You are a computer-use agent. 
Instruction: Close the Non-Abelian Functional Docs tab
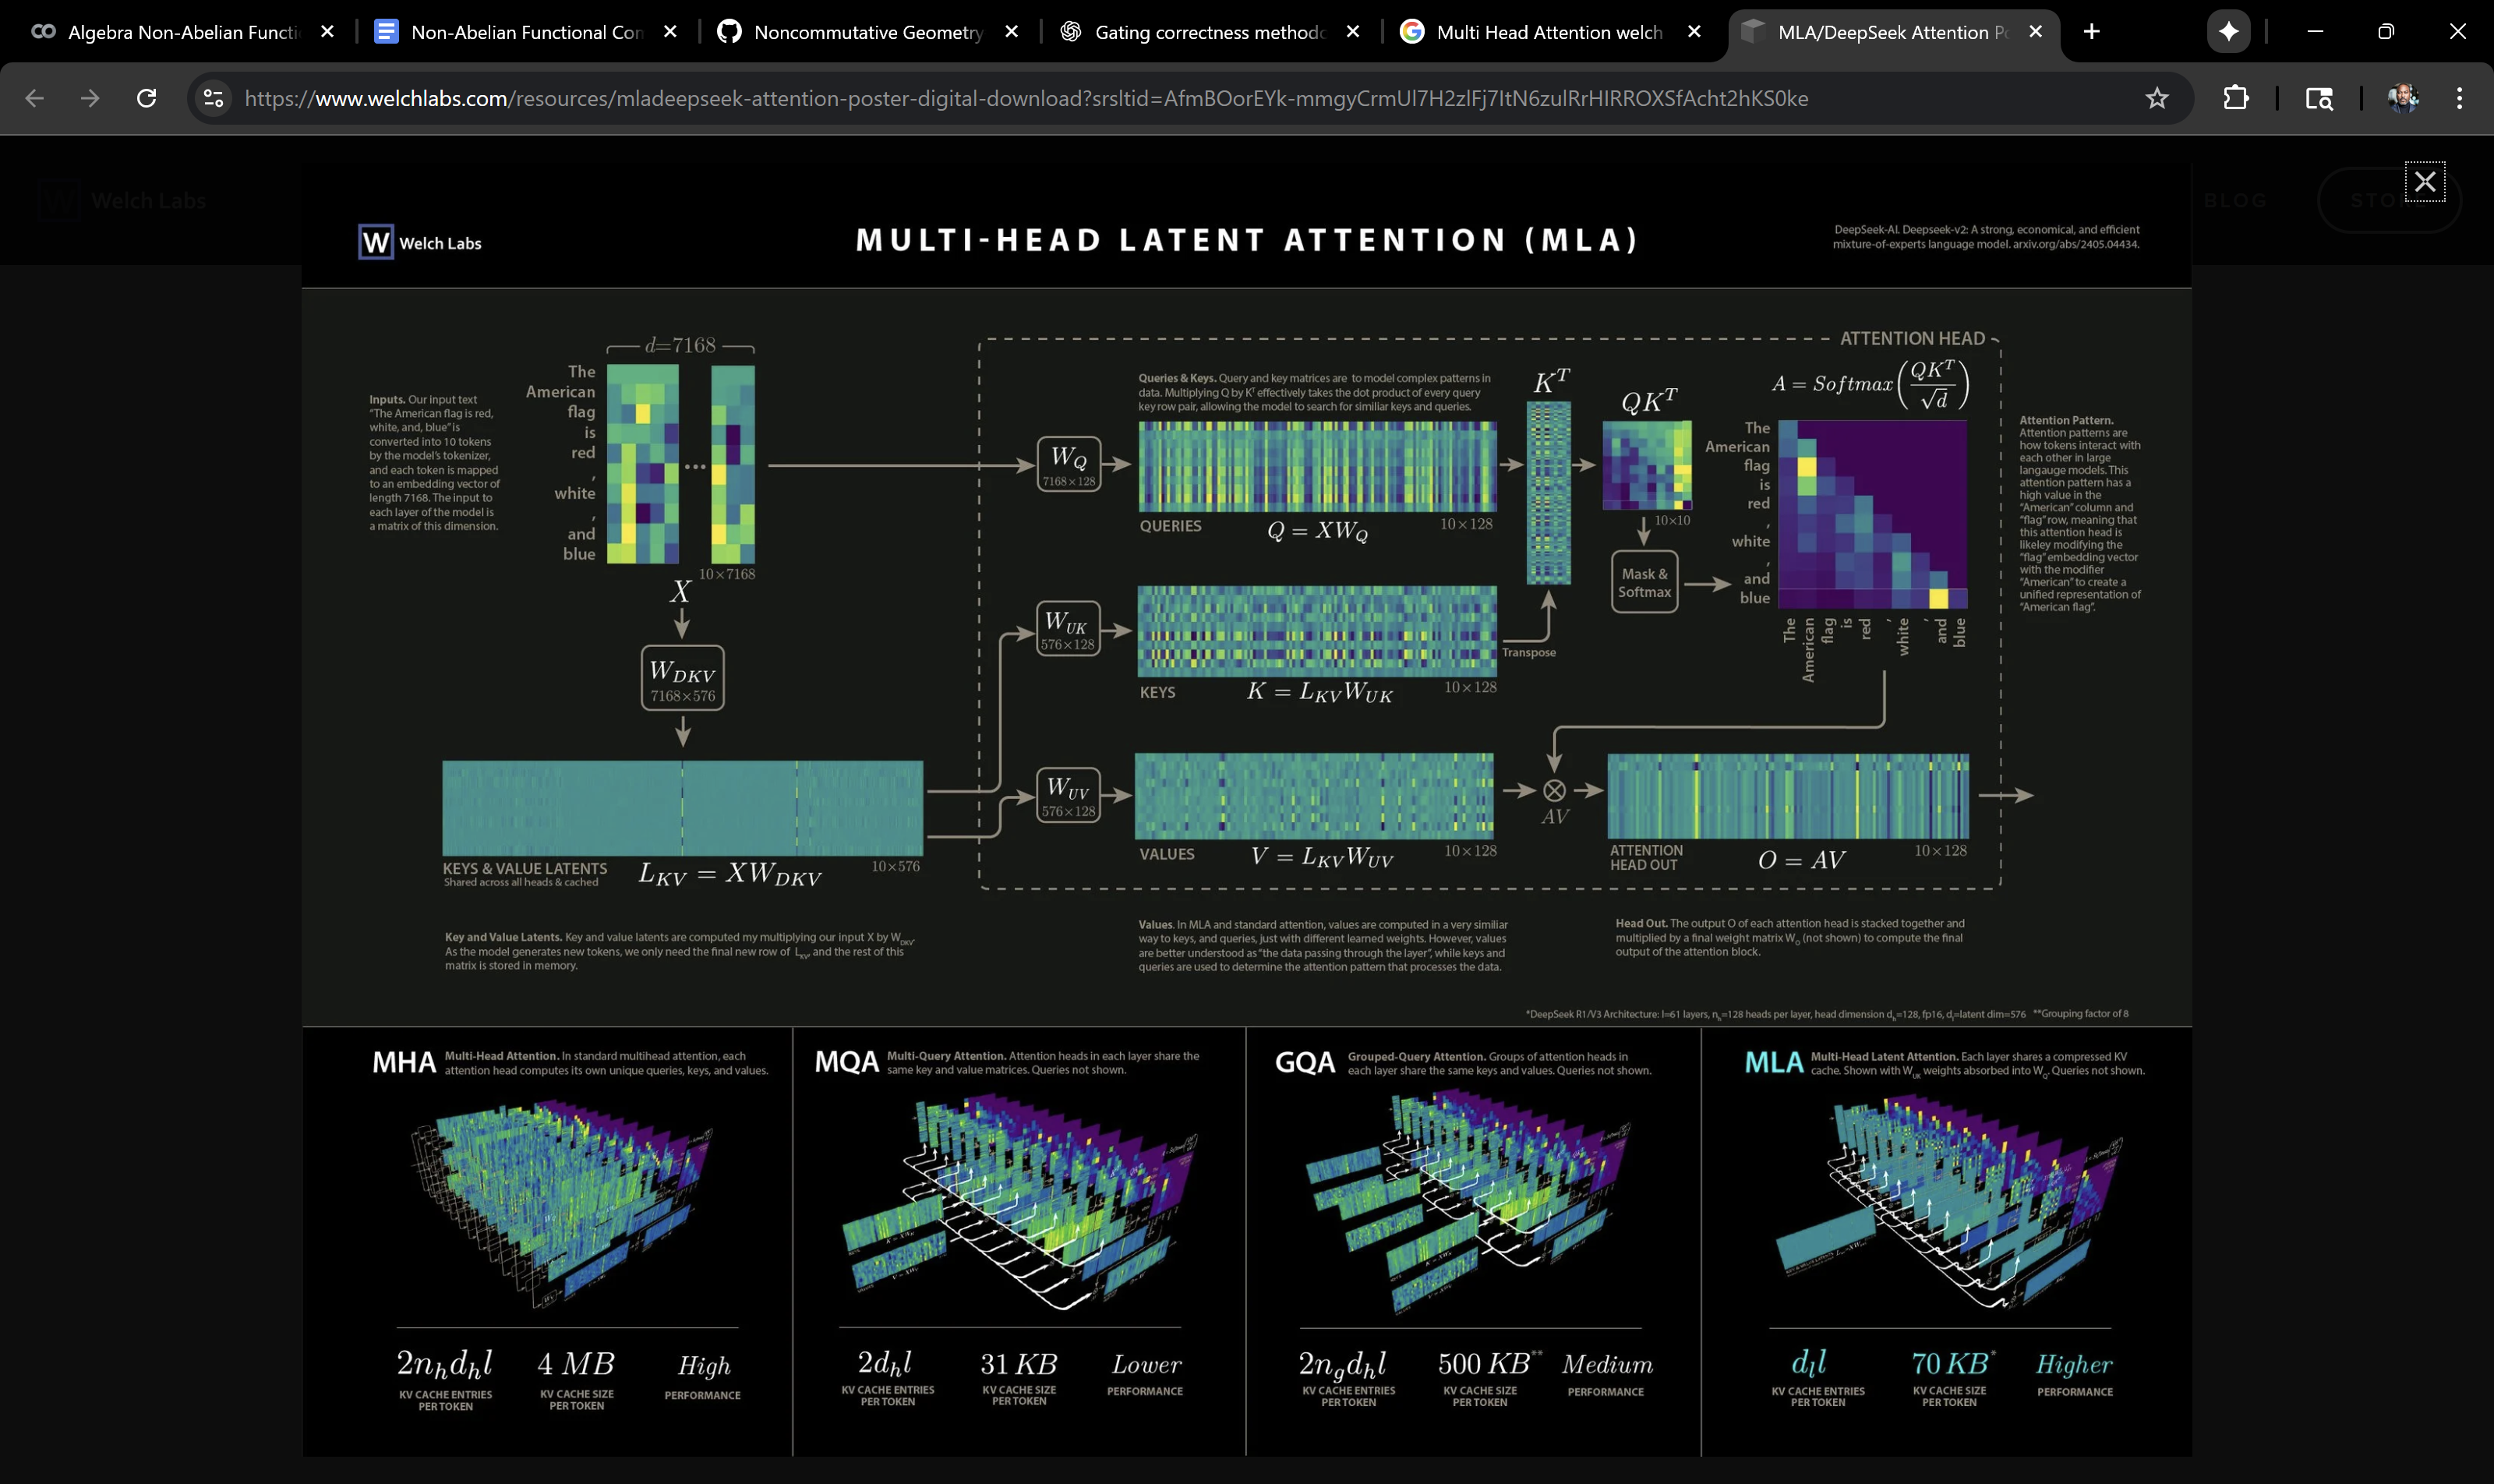tap(670, 32)
